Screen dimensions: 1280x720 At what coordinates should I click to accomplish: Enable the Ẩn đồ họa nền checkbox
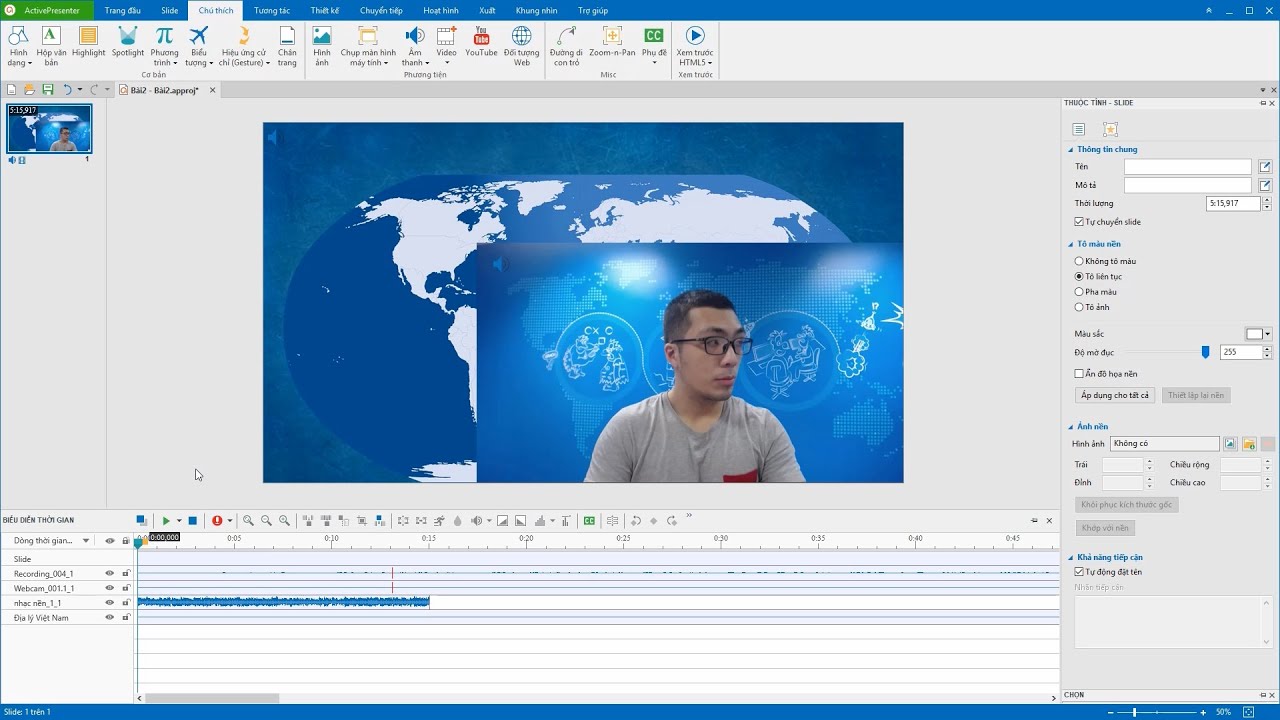point(1079,374)
